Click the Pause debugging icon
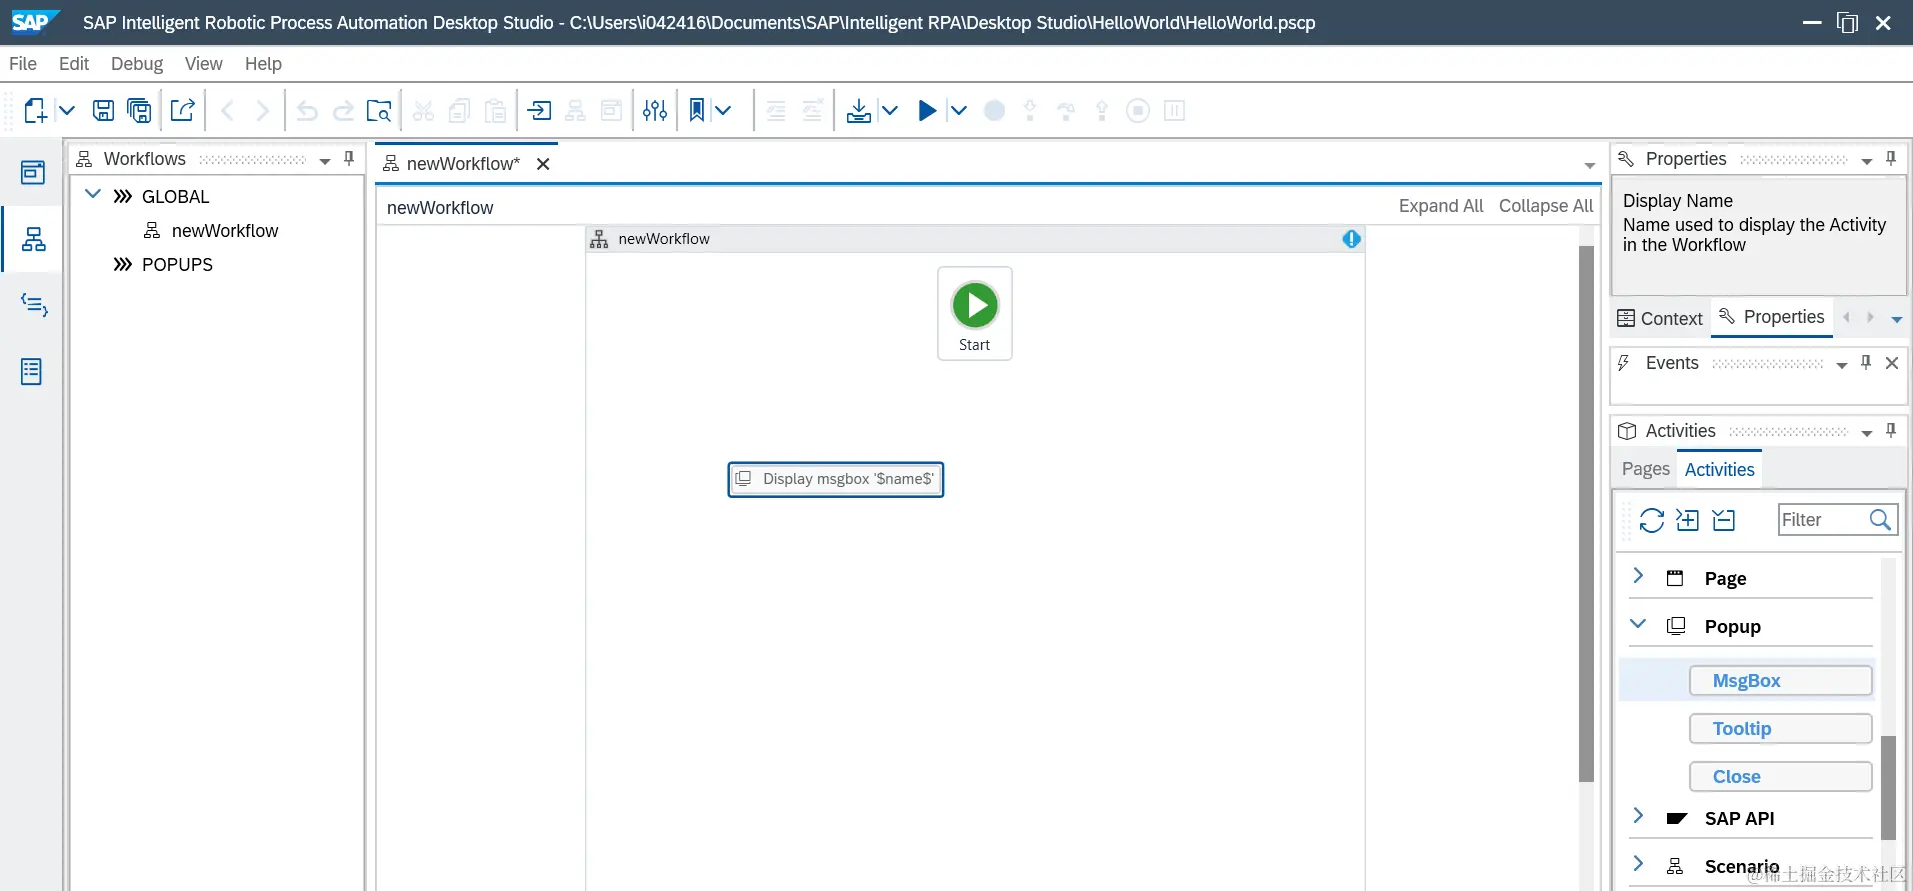The height and width of the screenshot is (891, 1913). coord(1175,111)
